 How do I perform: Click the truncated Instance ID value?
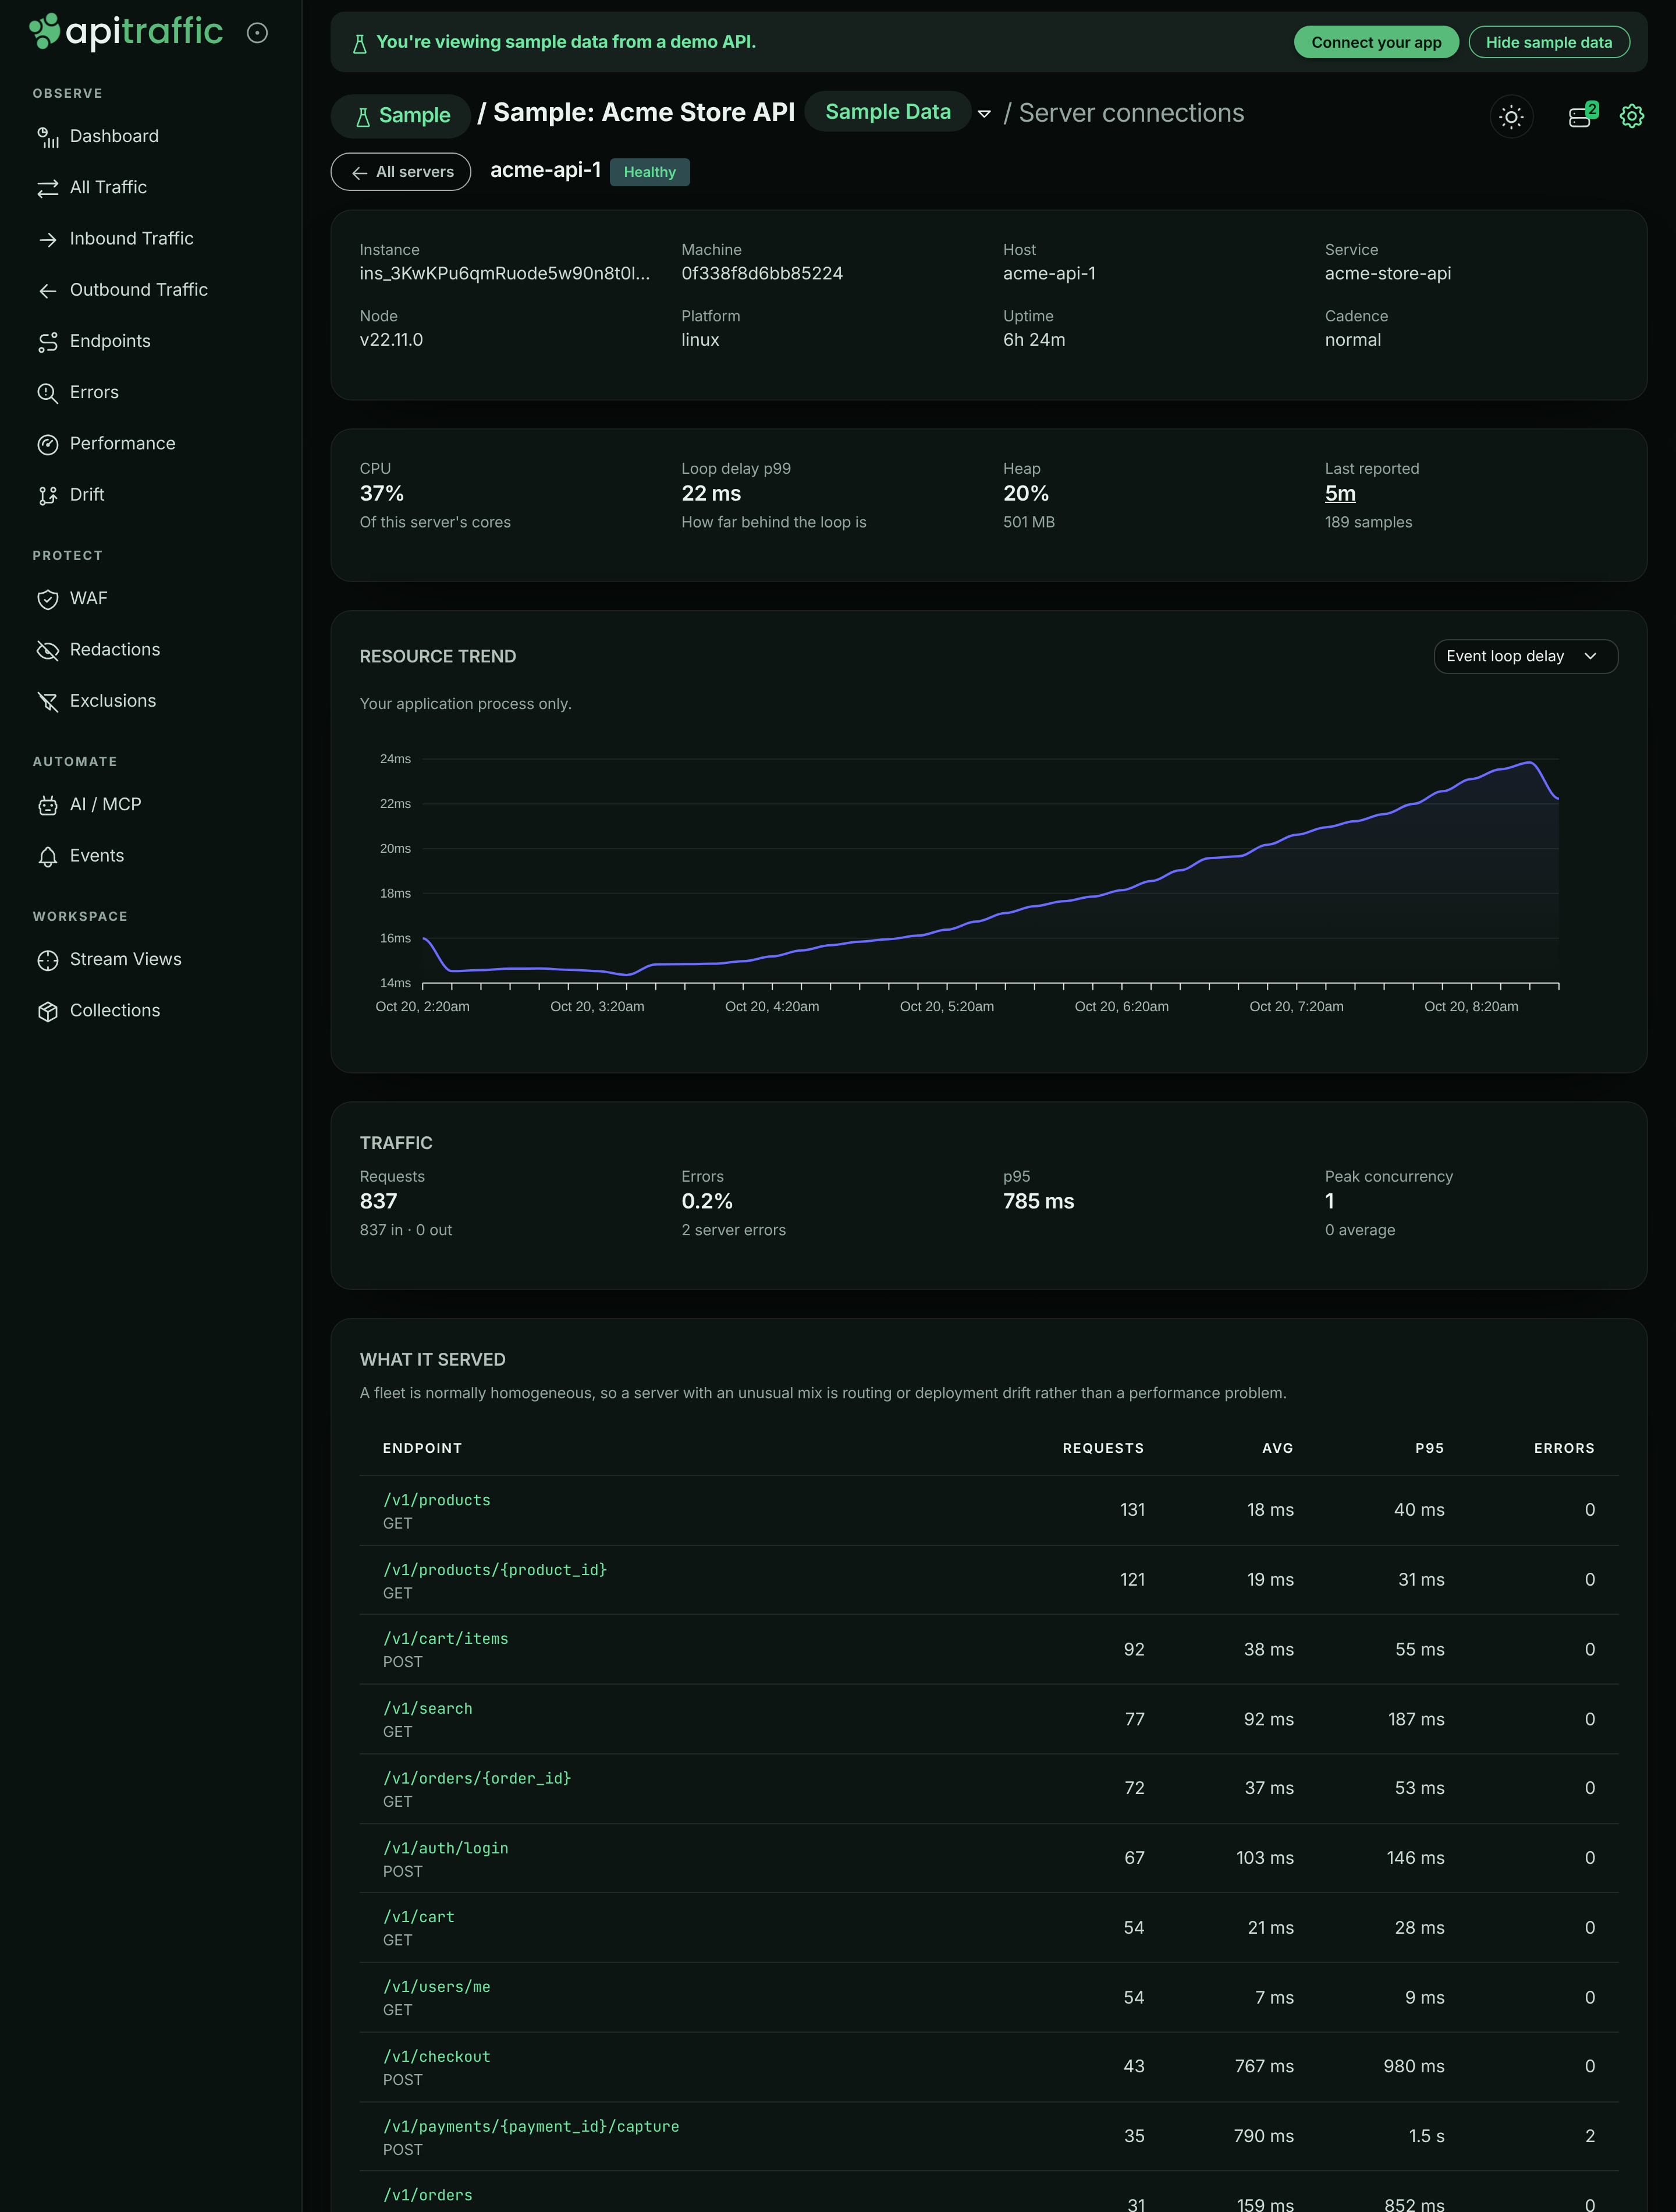pos(504,273)
